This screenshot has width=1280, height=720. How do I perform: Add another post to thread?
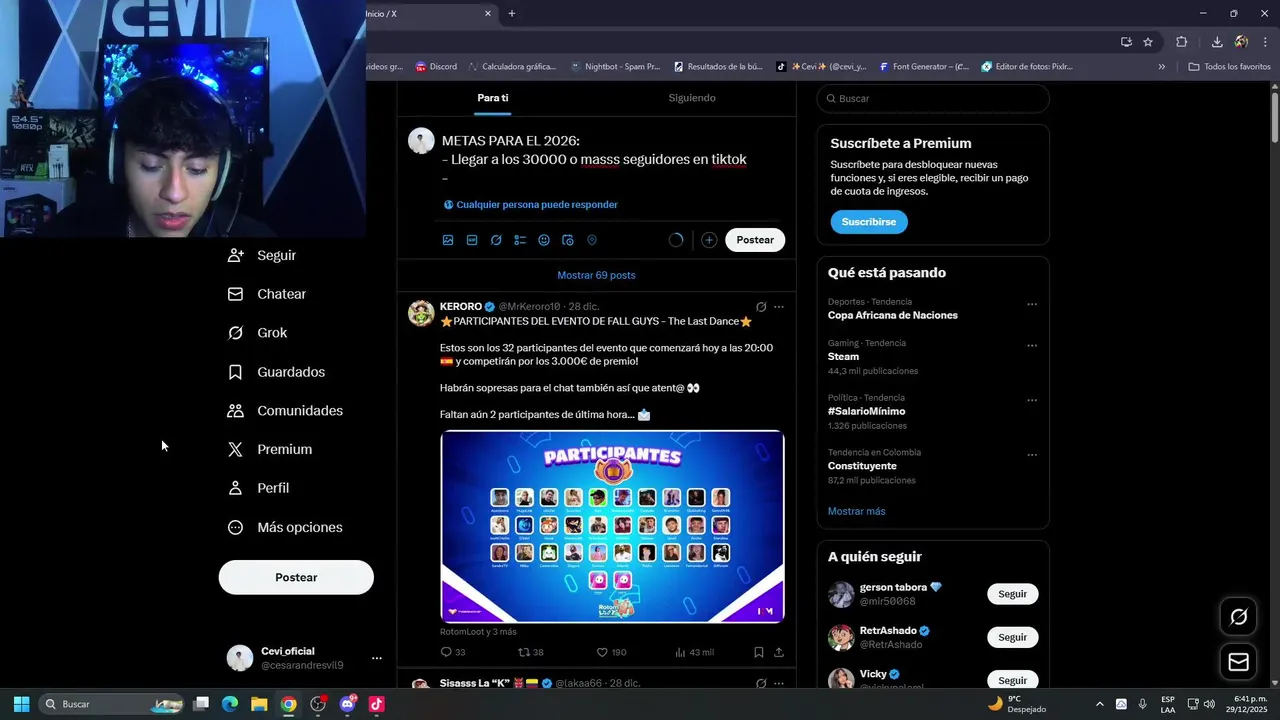click(x=709, y=240)
